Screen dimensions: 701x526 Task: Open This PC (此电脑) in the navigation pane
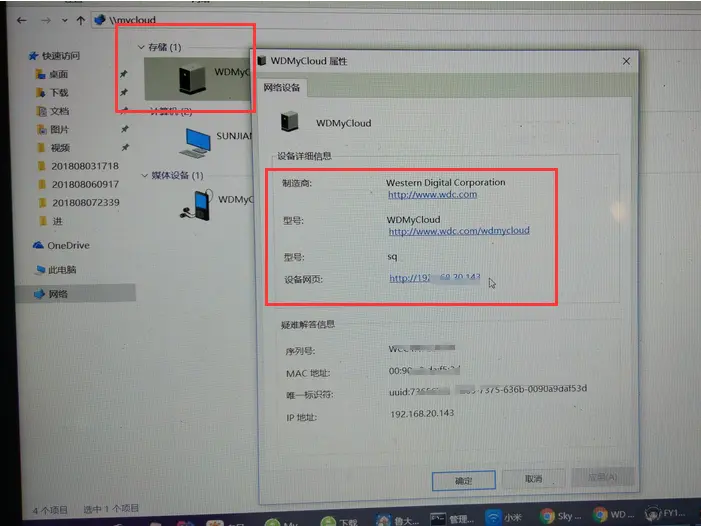click(56, 270)
